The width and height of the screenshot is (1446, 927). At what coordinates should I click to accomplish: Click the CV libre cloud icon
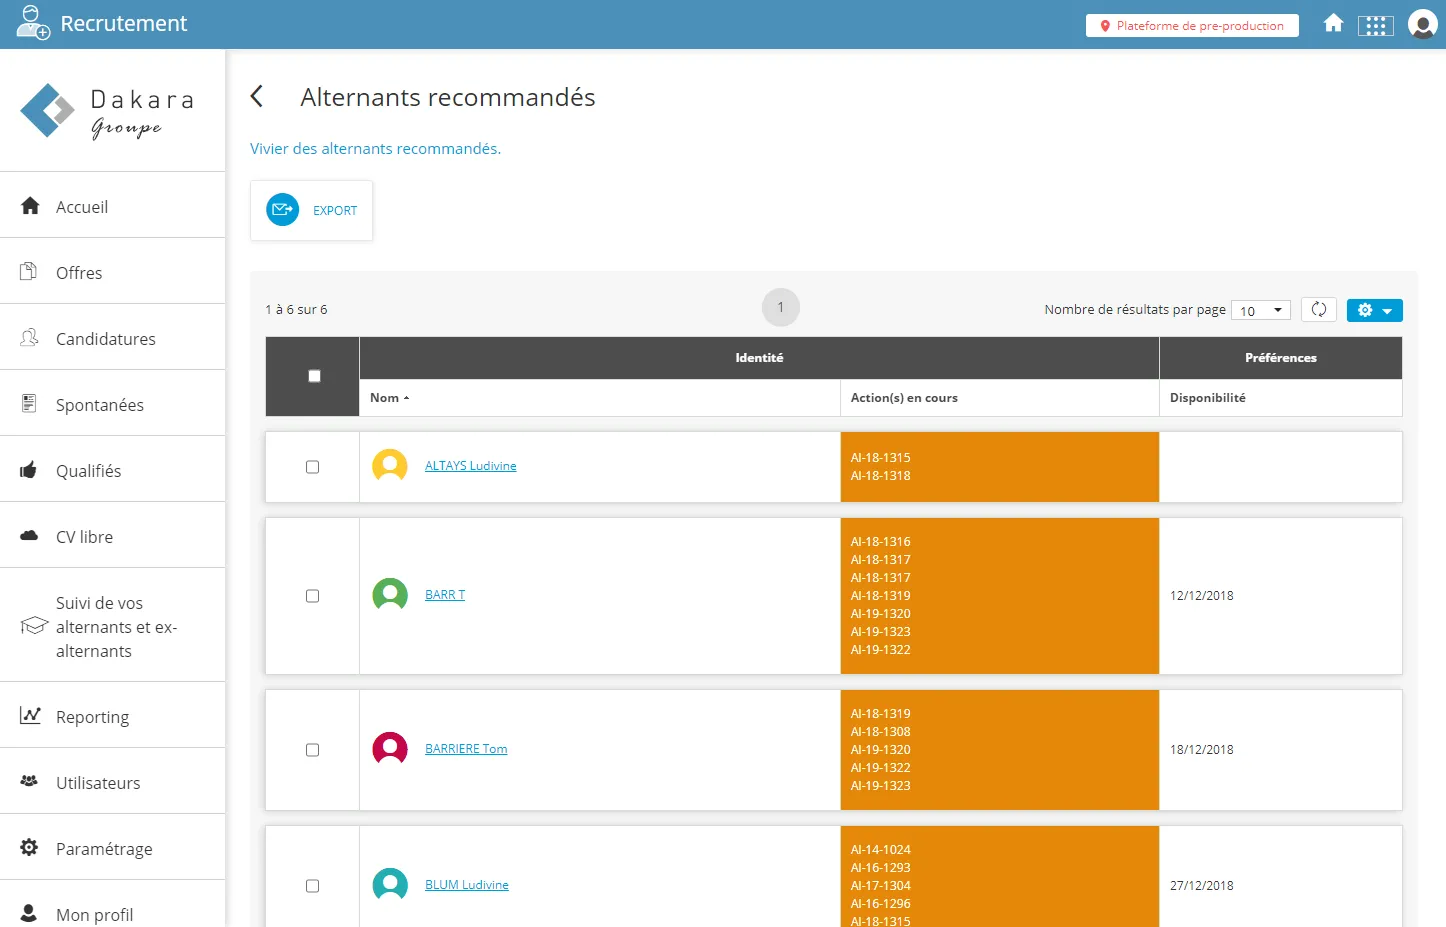tap(29, 536)
